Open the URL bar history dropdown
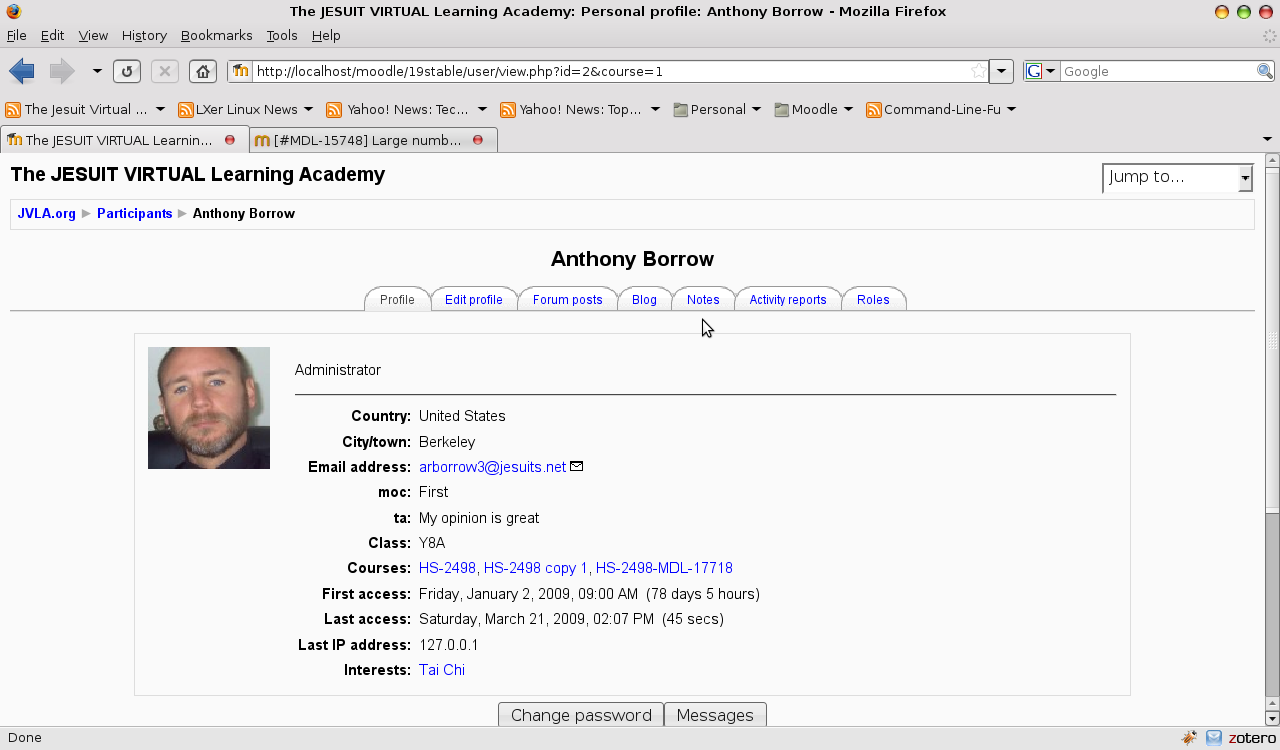This screenshot has height=750, width=1280. pyautogui.click(x=1002, y=71)
